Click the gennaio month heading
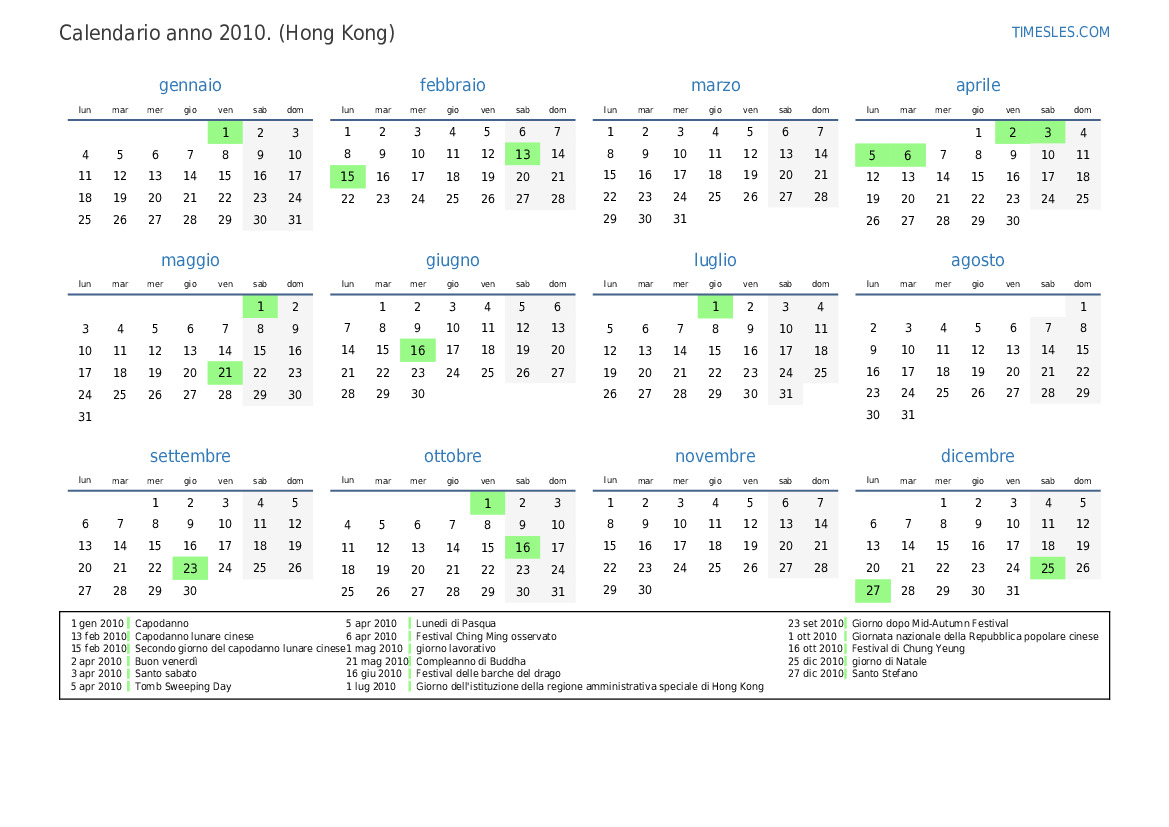The width and height of the screenshot is (1169, 827). coord(190,86)
